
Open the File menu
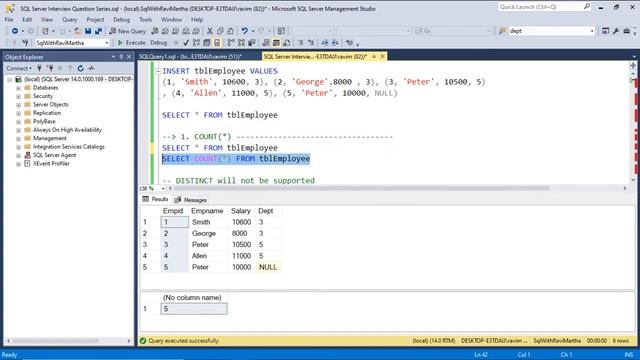pos(9,20)
